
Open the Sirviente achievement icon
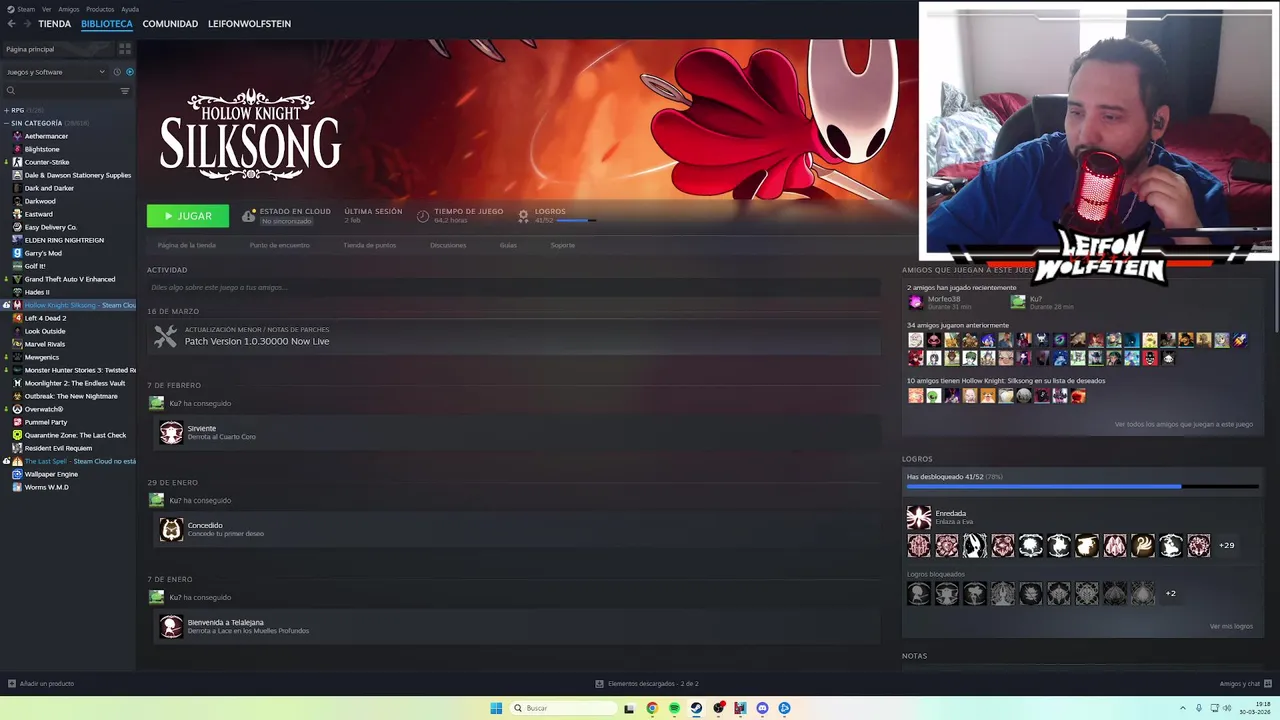point(171,432)
